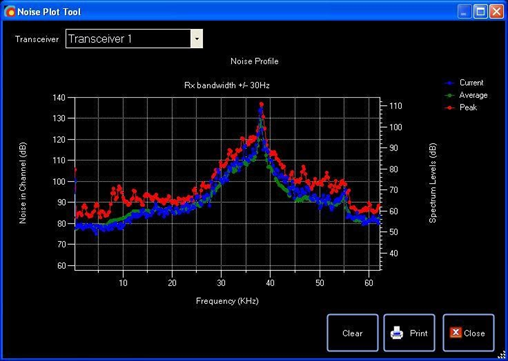Click the 'Frequency (KHz)' axis label
The image size is (508, 361).
click(227, 301)
